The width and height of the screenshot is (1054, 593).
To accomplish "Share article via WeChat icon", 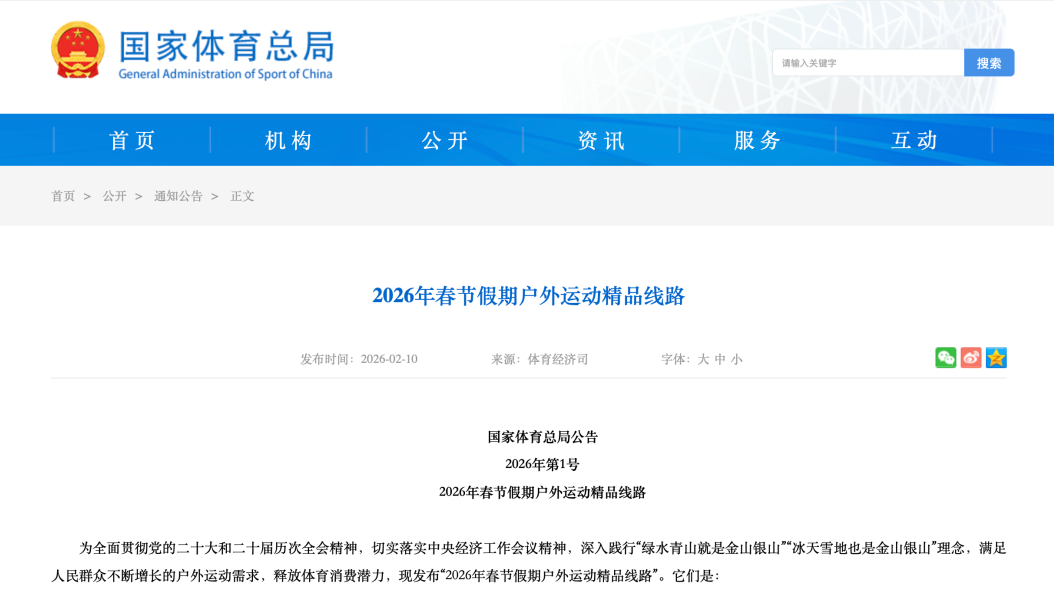I will [x=945, y=358].
